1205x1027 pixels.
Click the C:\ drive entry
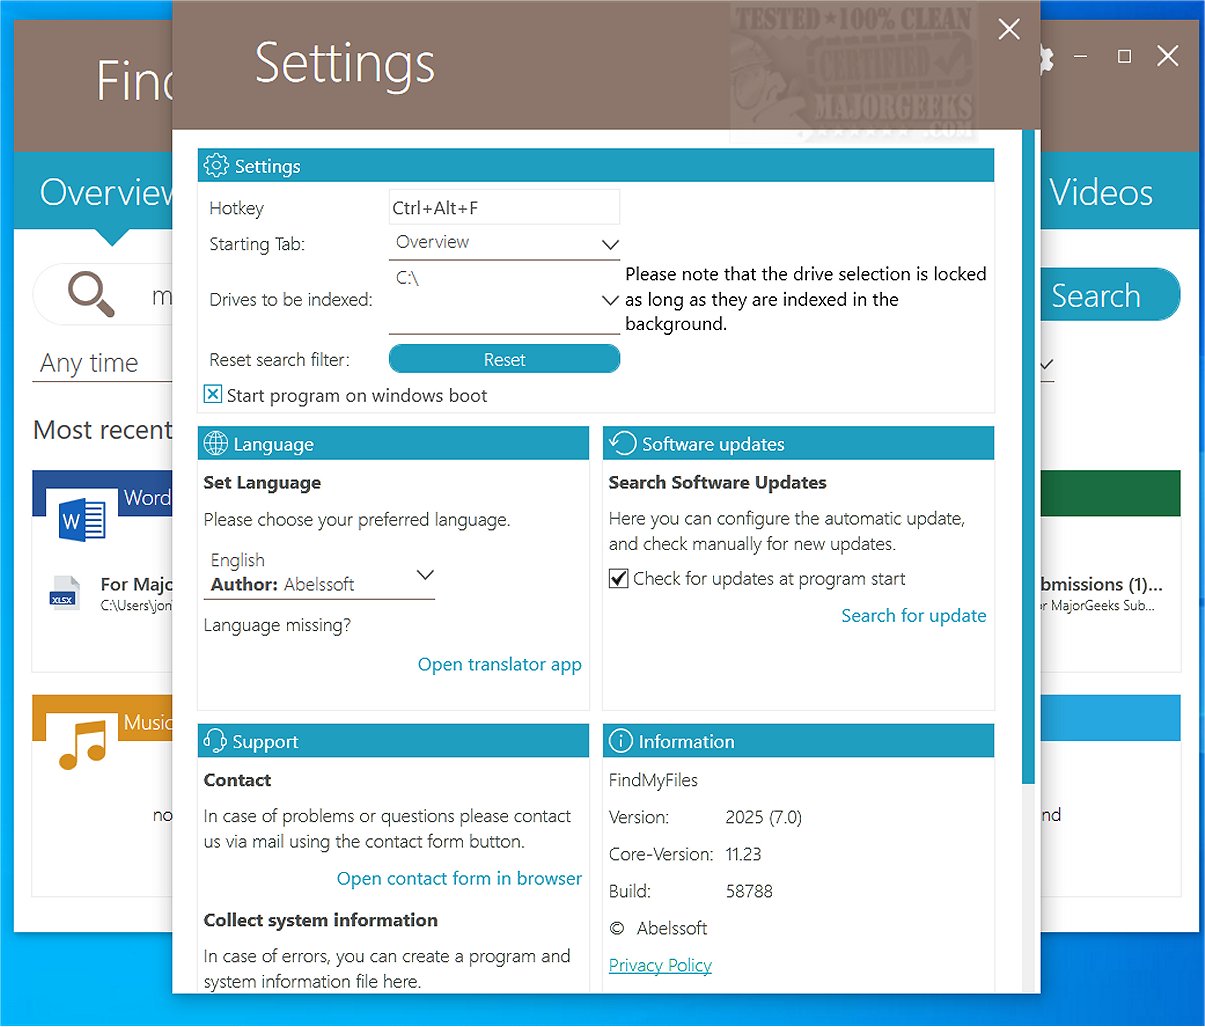[x=407, y=278]
